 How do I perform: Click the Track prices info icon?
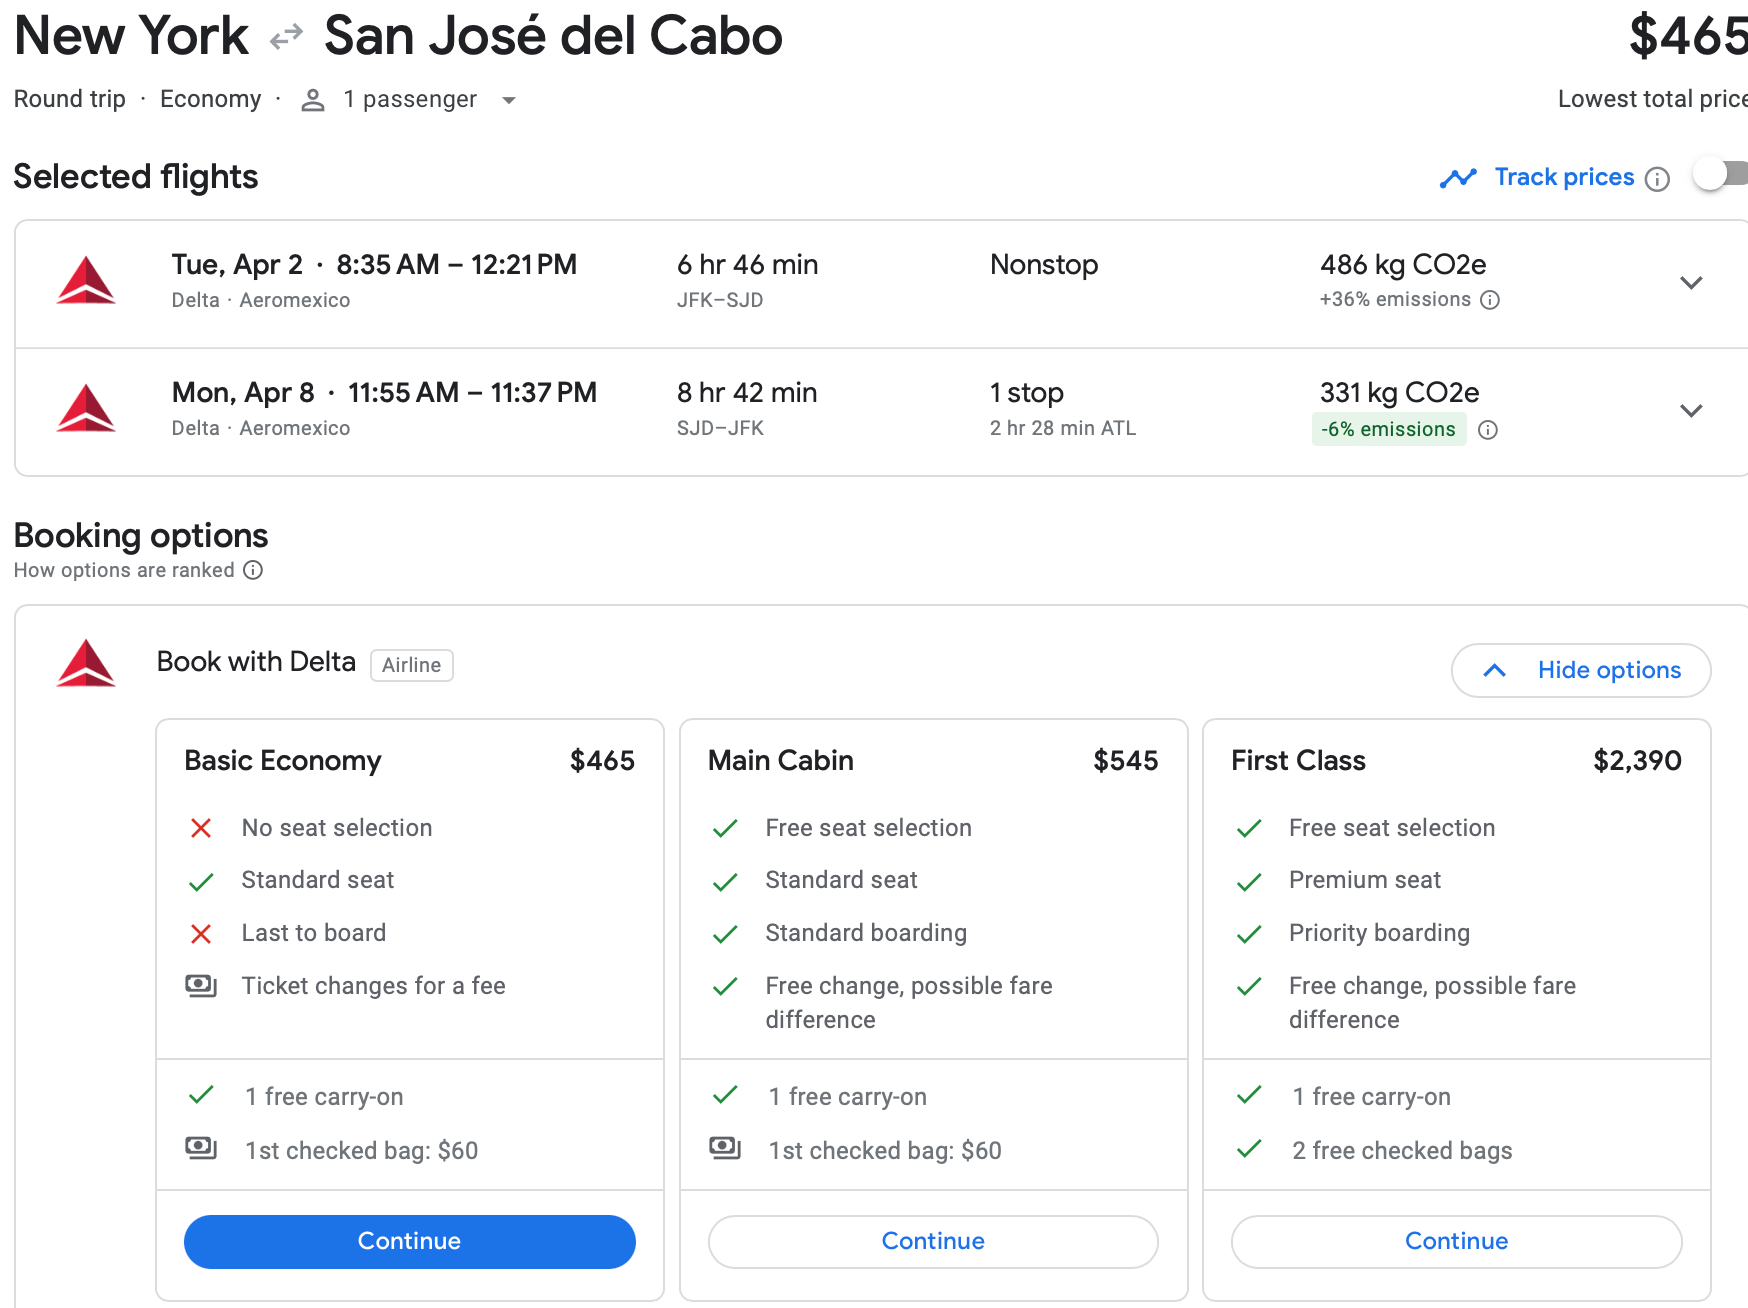click(1657, 179)
